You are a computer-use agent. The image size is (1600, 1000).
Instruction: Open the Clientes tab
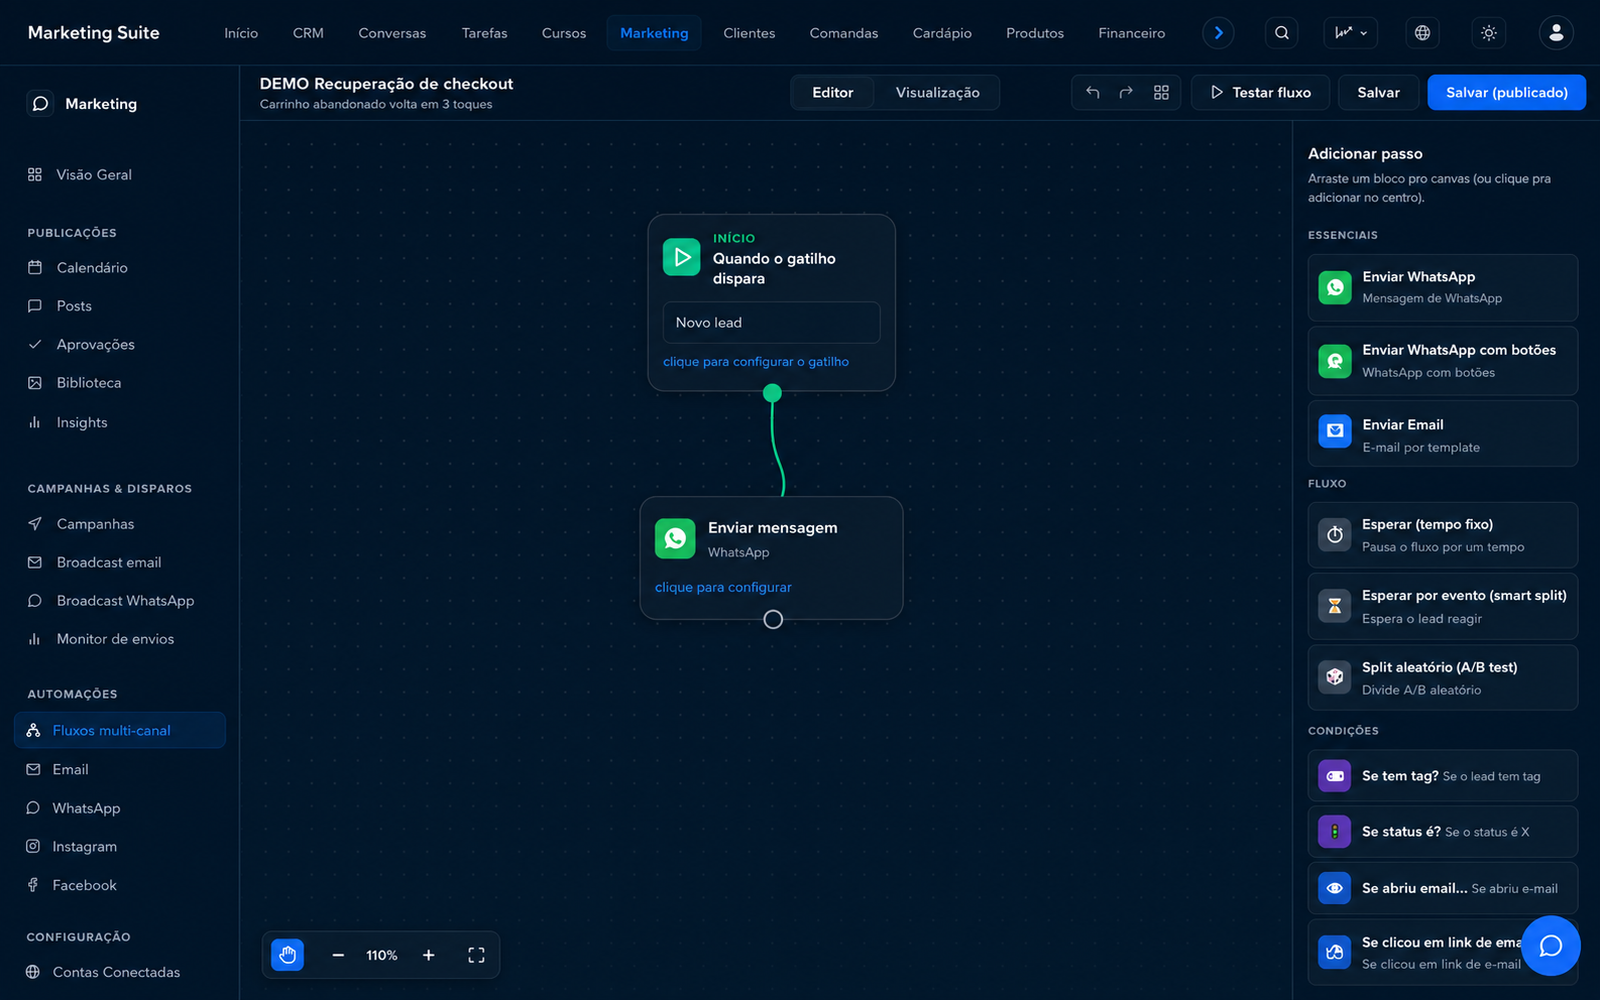click(x=749, y=33)
